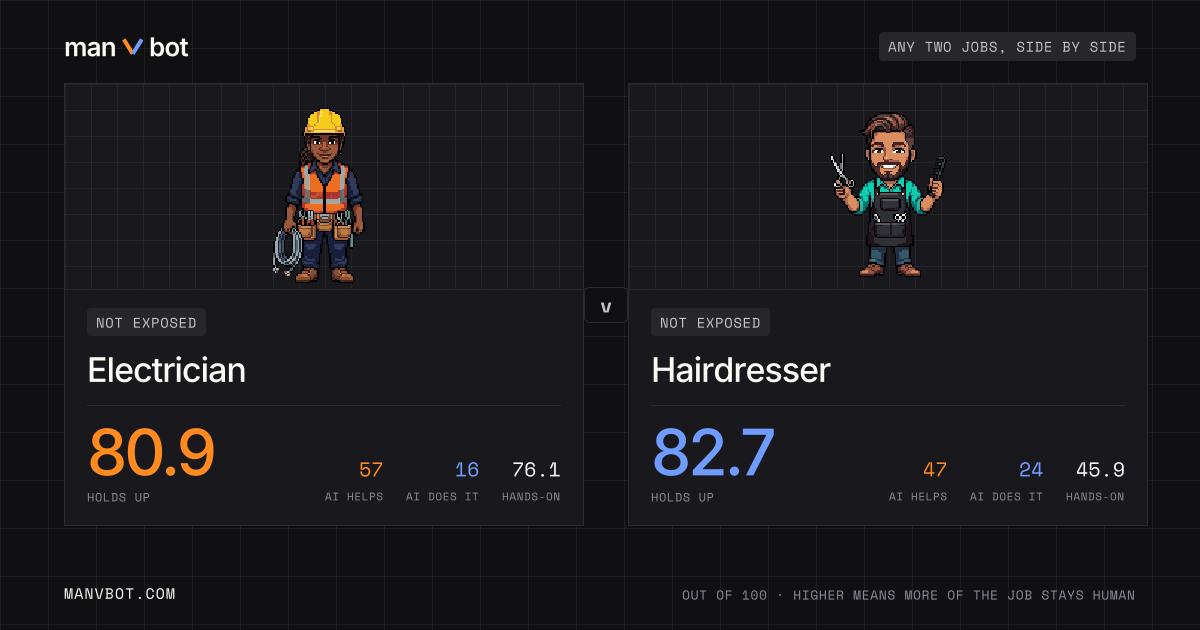Click Electrician's AI Does It value 16
1200x630 pixels.
click(467, 470)
